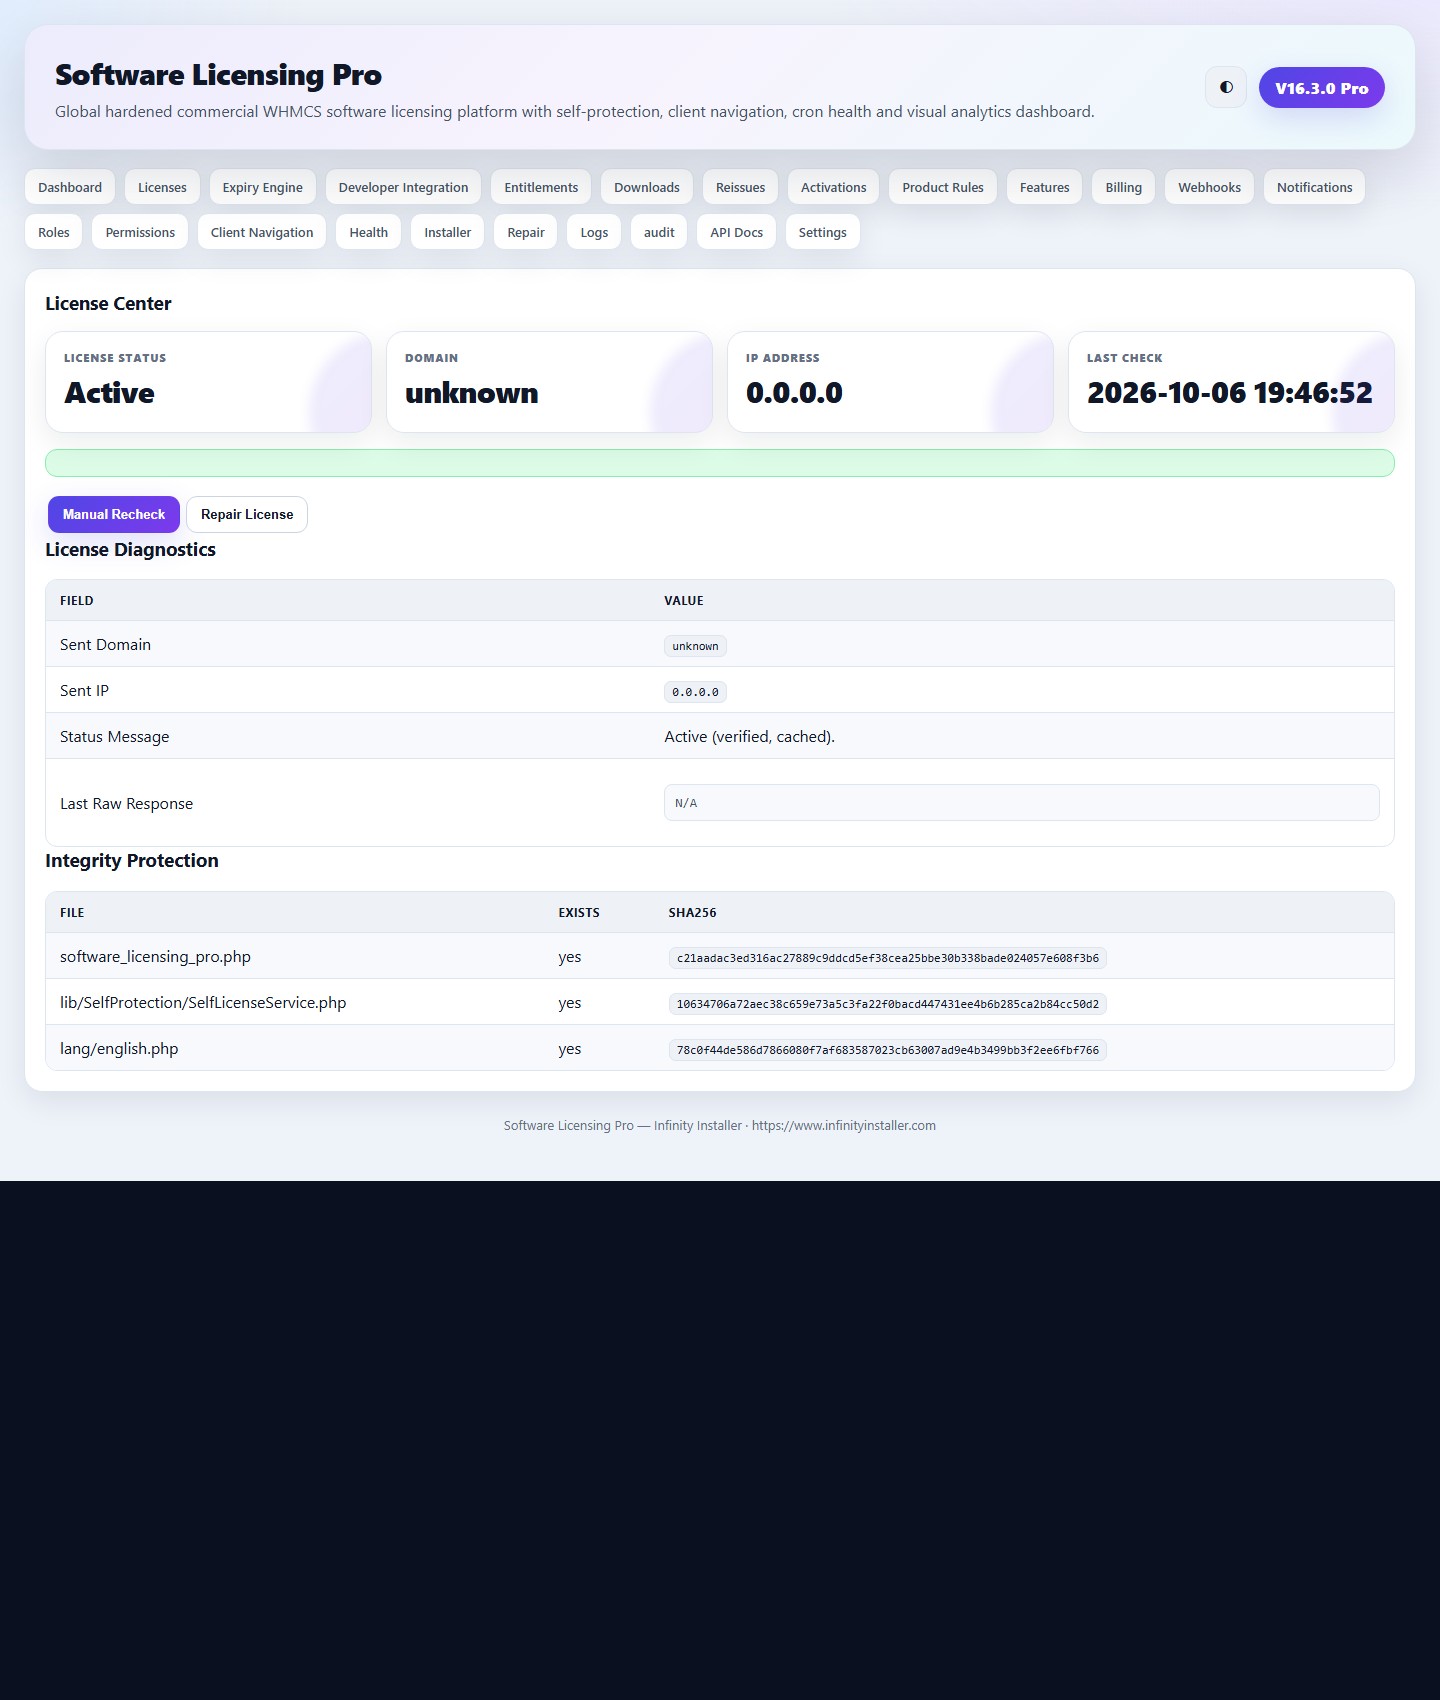The image size is (1440, 1700).
Task: Switch to Client Navigation tab
Action: point(262,232)
